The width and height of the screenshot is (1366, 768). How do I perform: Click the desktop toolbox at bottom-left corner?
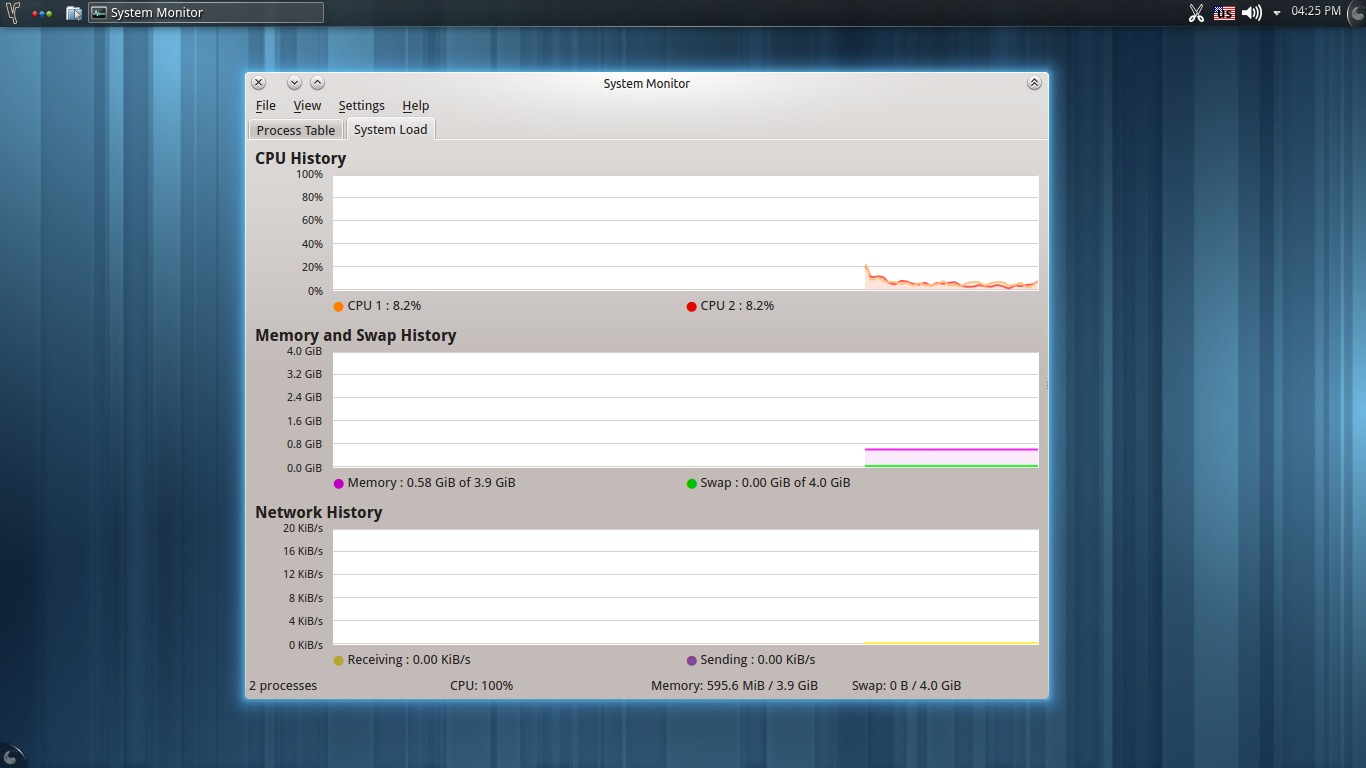point(10,757)
